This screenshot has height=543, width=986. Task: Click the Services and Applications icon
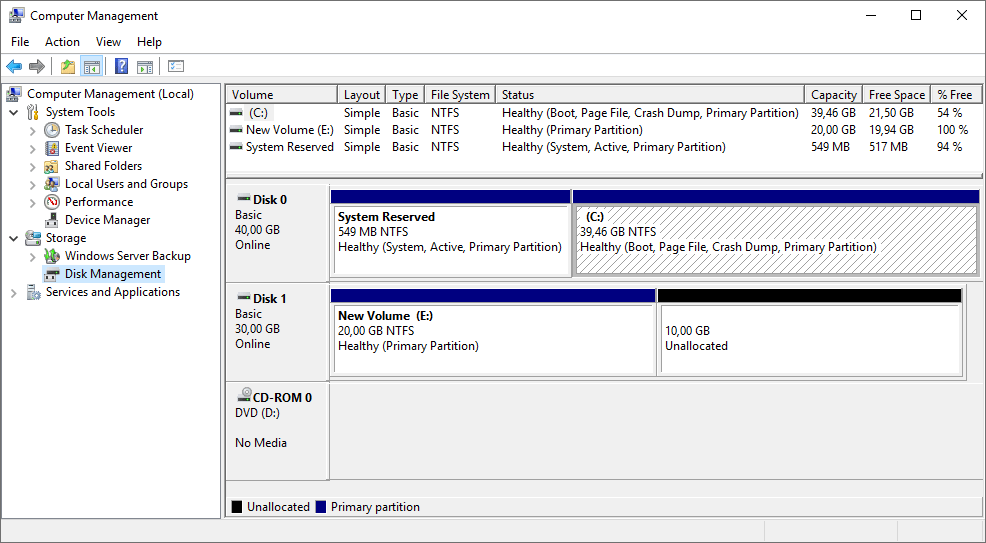[33, 292]
